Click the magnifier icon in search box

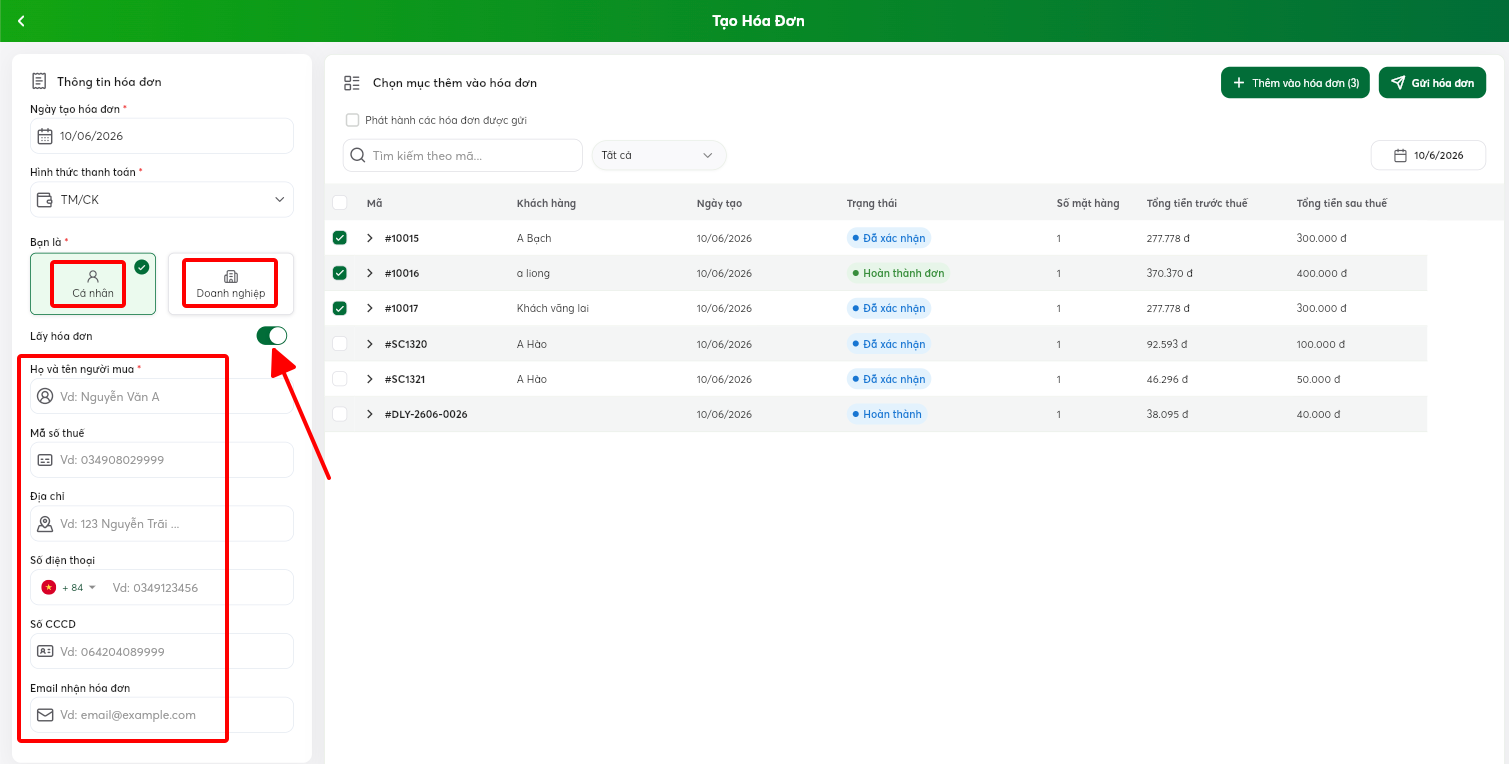358,156
